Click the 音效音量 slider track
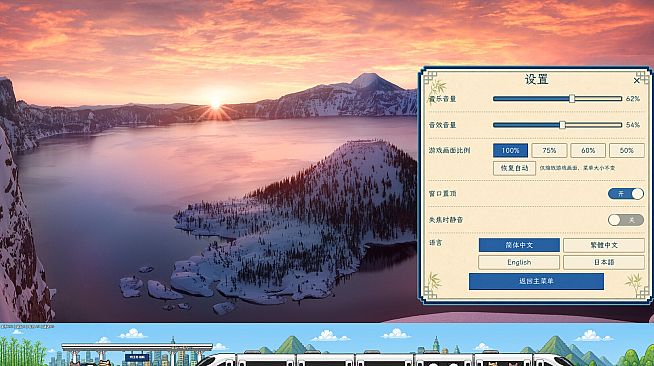Screen dimensions: 654x366 pos(557,125)
